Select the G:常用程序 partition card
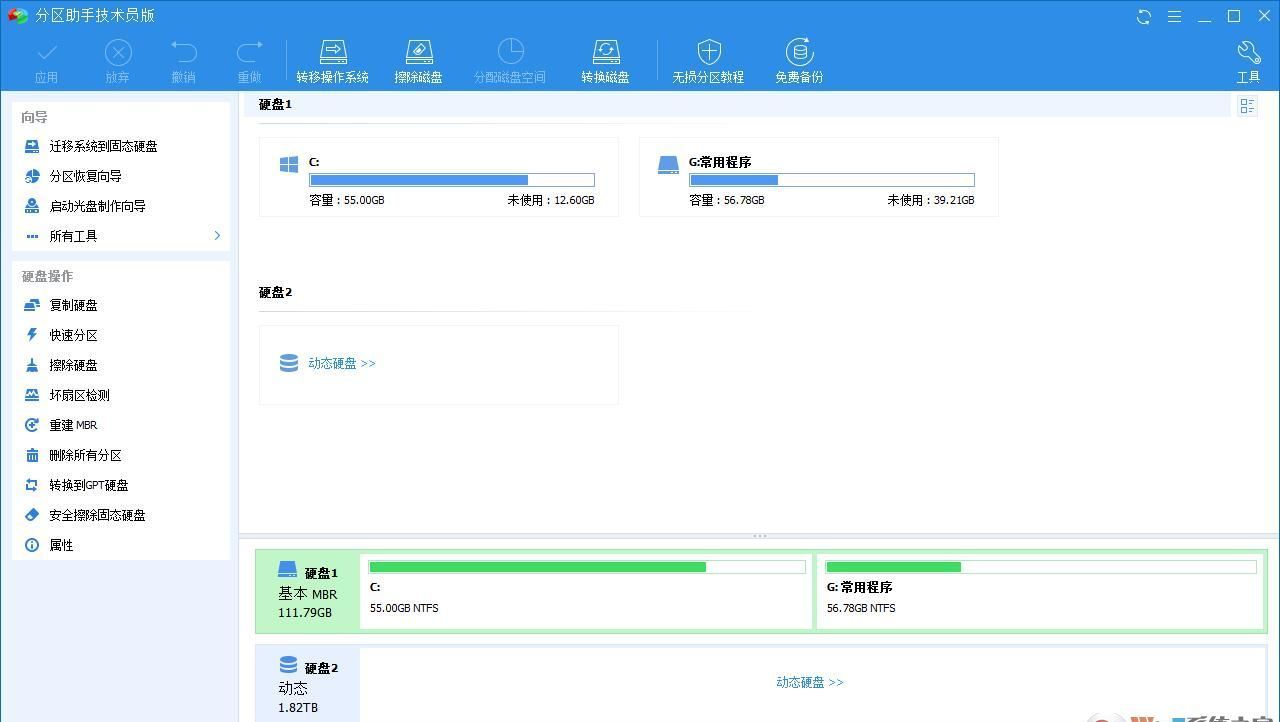1280x722 pixels. click(x=818, y=177)
